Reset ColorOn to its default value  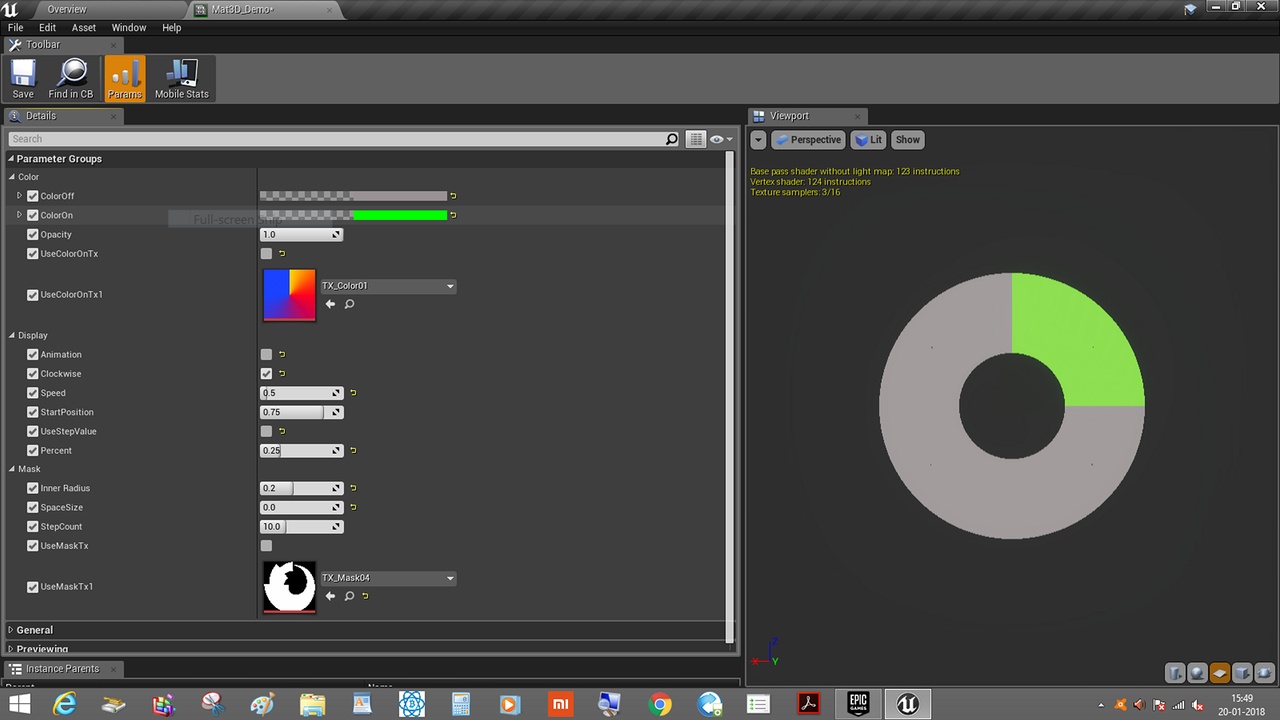[x=453, y=215]
